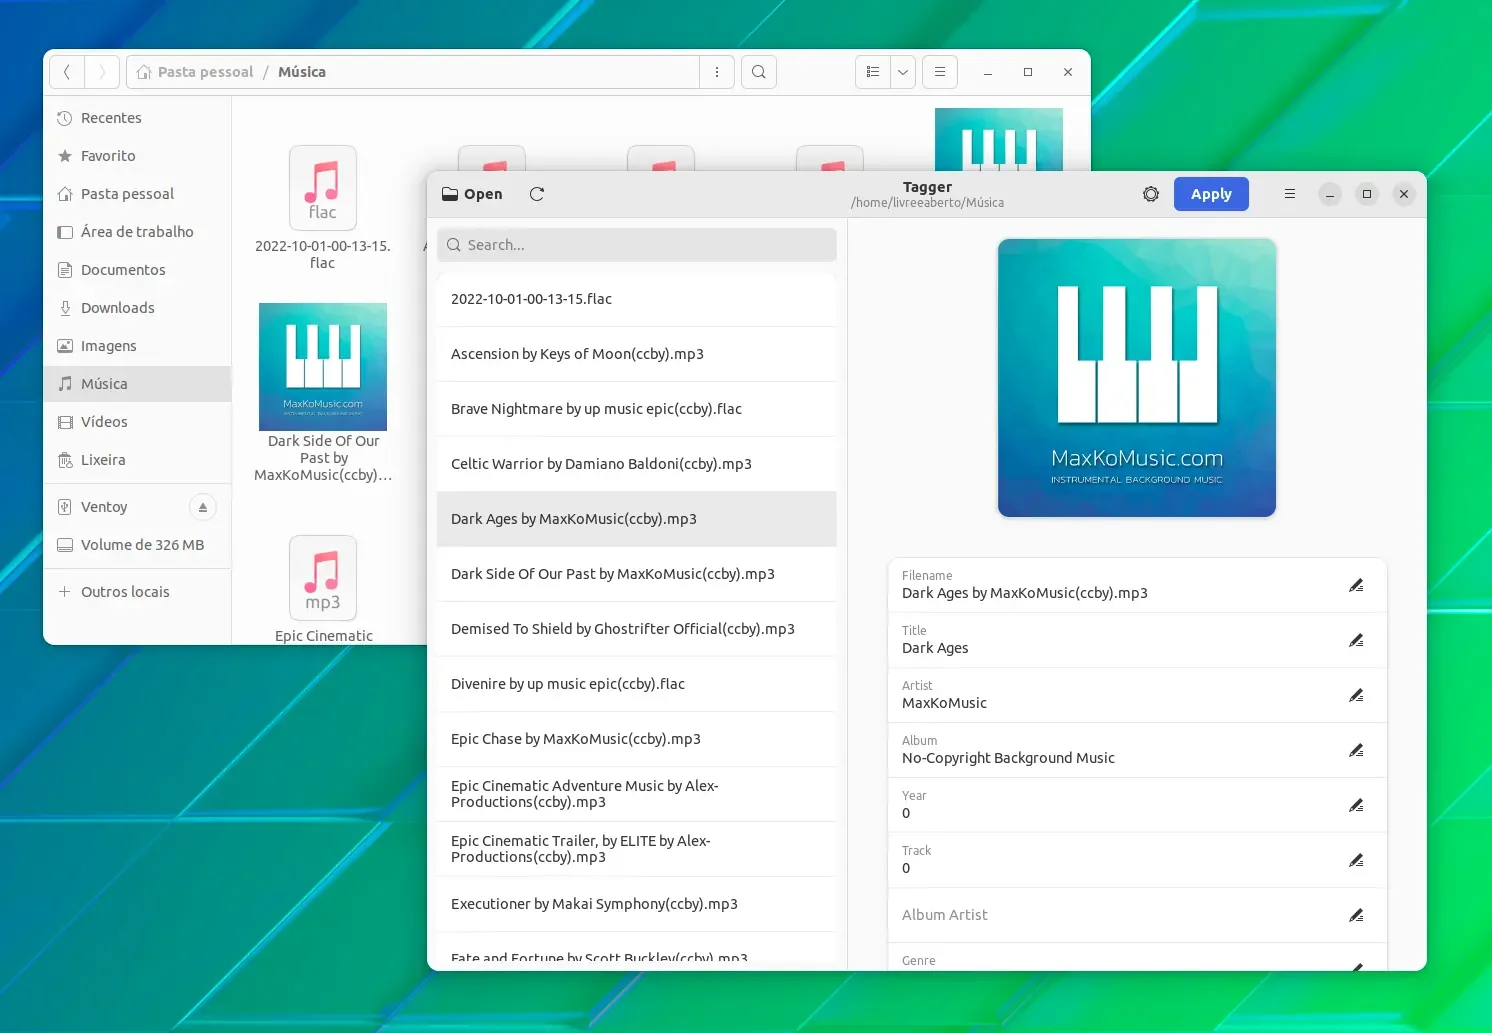Edit the Year field with its pencil icon
This screenshot has height=1033, width=1492.
tap(1356, 805)
